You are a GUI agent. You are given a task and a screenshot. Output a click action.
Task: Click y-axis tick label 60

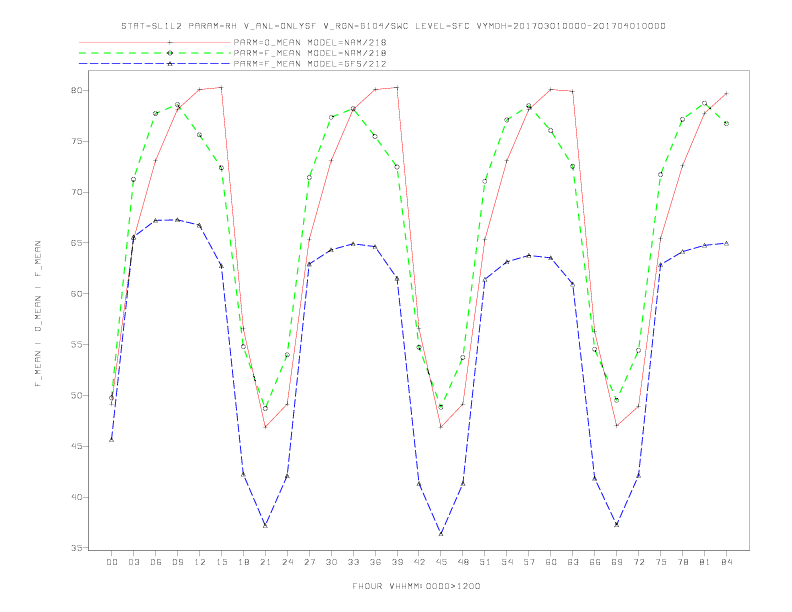coord(76,294)
